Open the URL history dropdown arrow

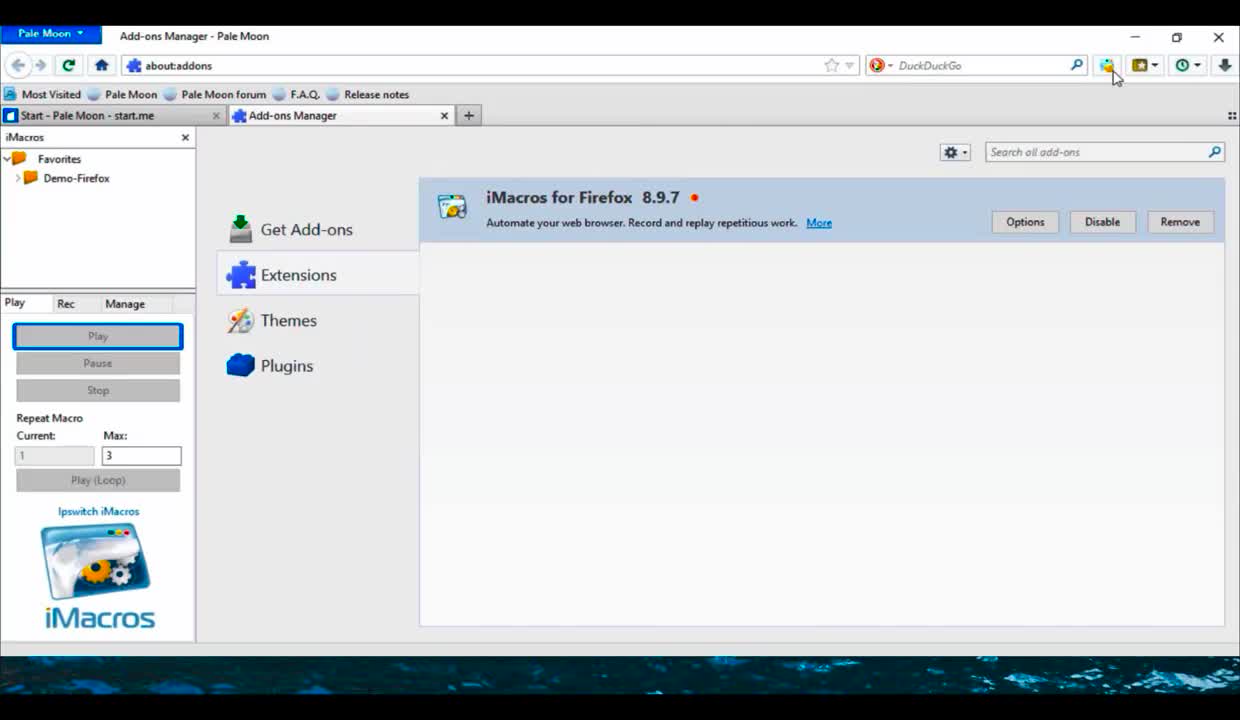[850, 66]
